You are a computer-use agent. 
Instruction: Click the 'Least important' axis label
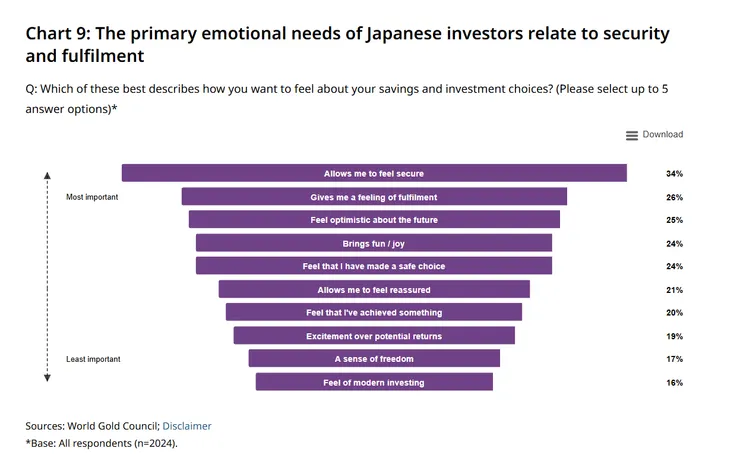pos(93,359)
